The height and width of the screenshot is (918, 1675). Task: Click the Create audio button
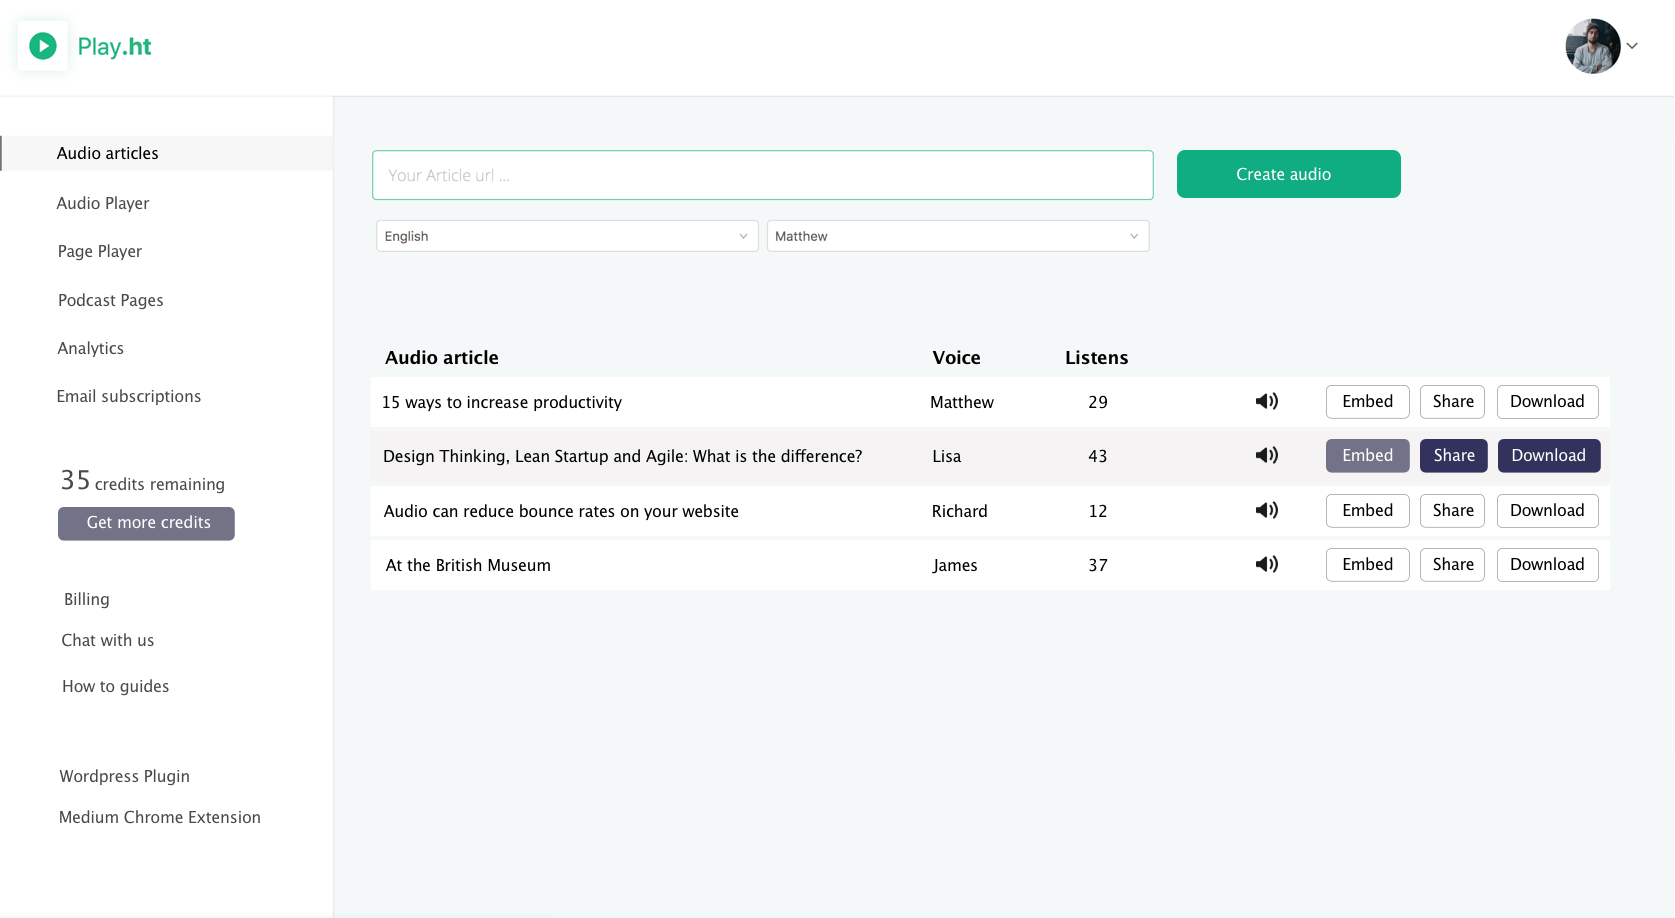pyautogui.click(x=1287, y=174)
